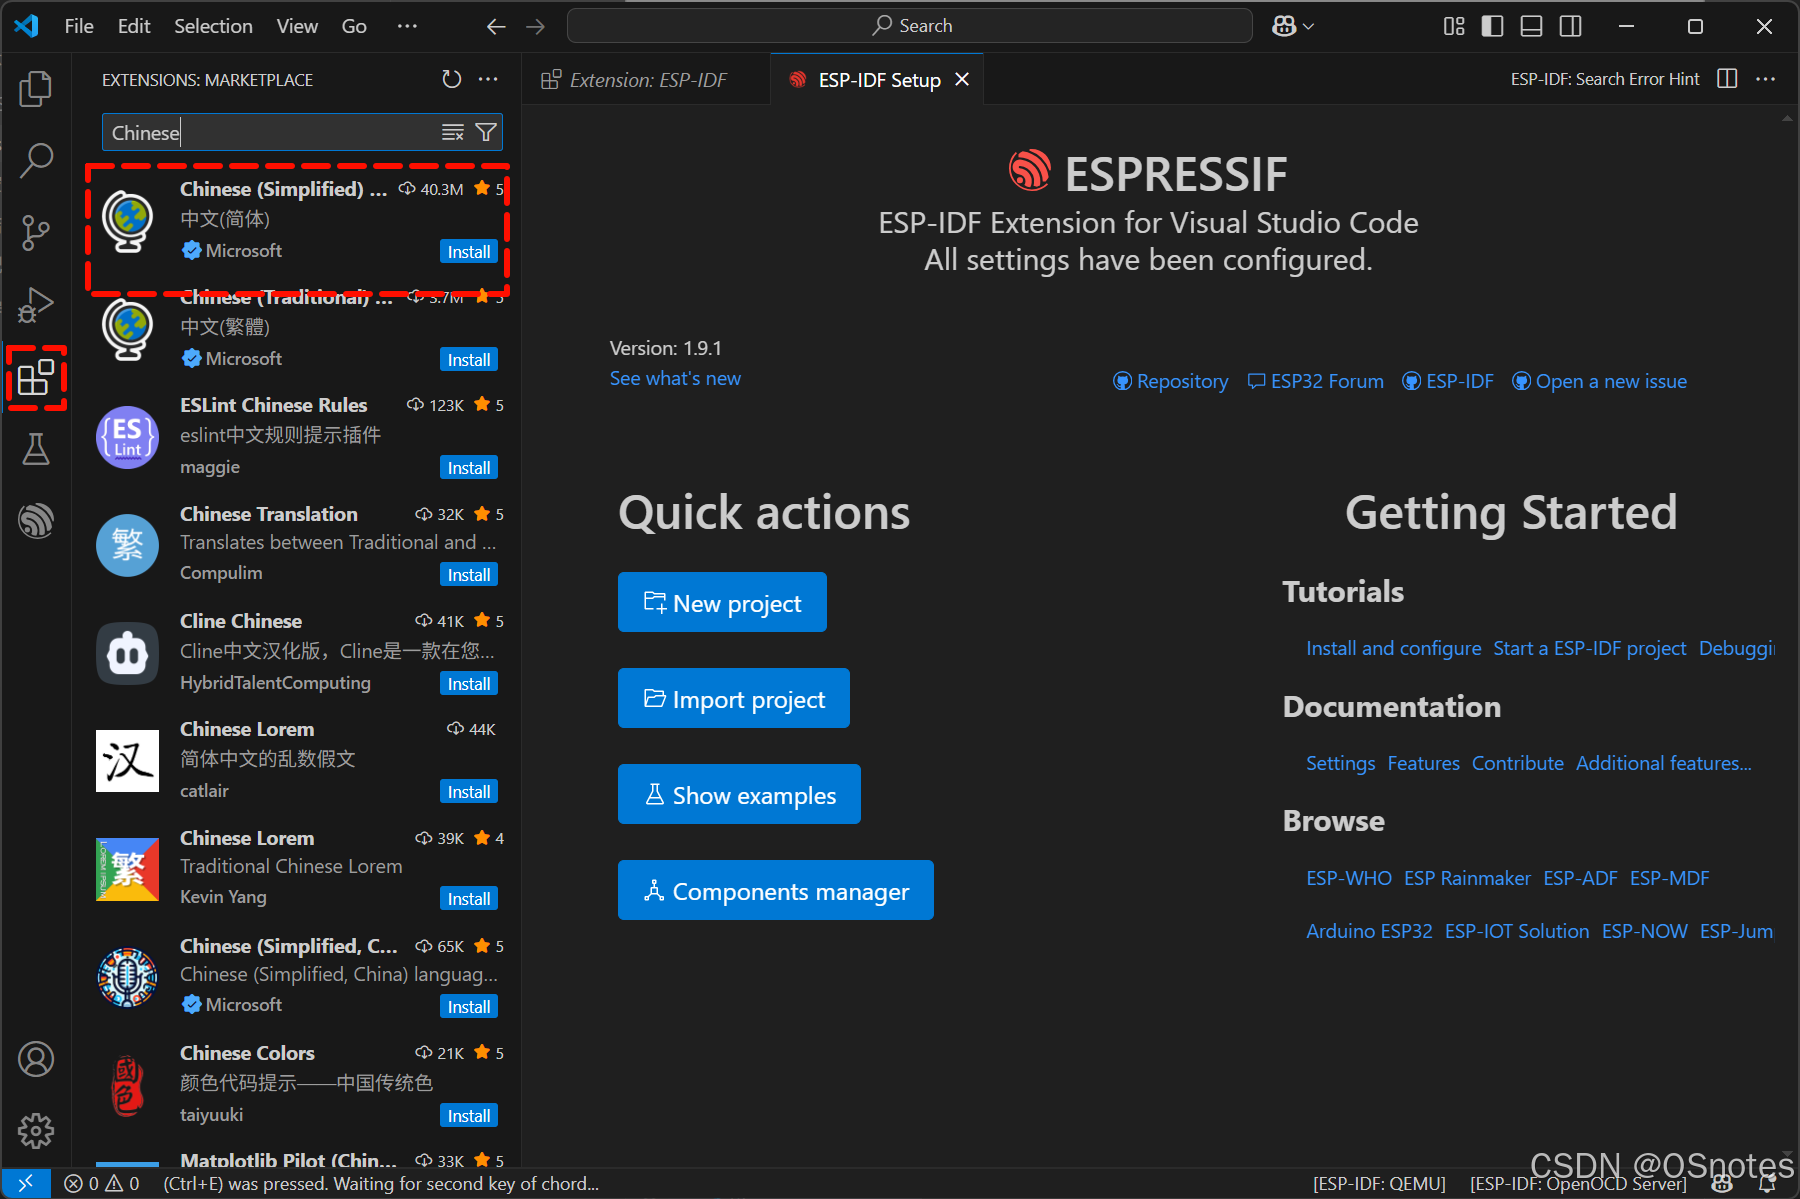Open the Testing flask view
The width and height of the screenshot is (1800, 1199).
[36, 449]
